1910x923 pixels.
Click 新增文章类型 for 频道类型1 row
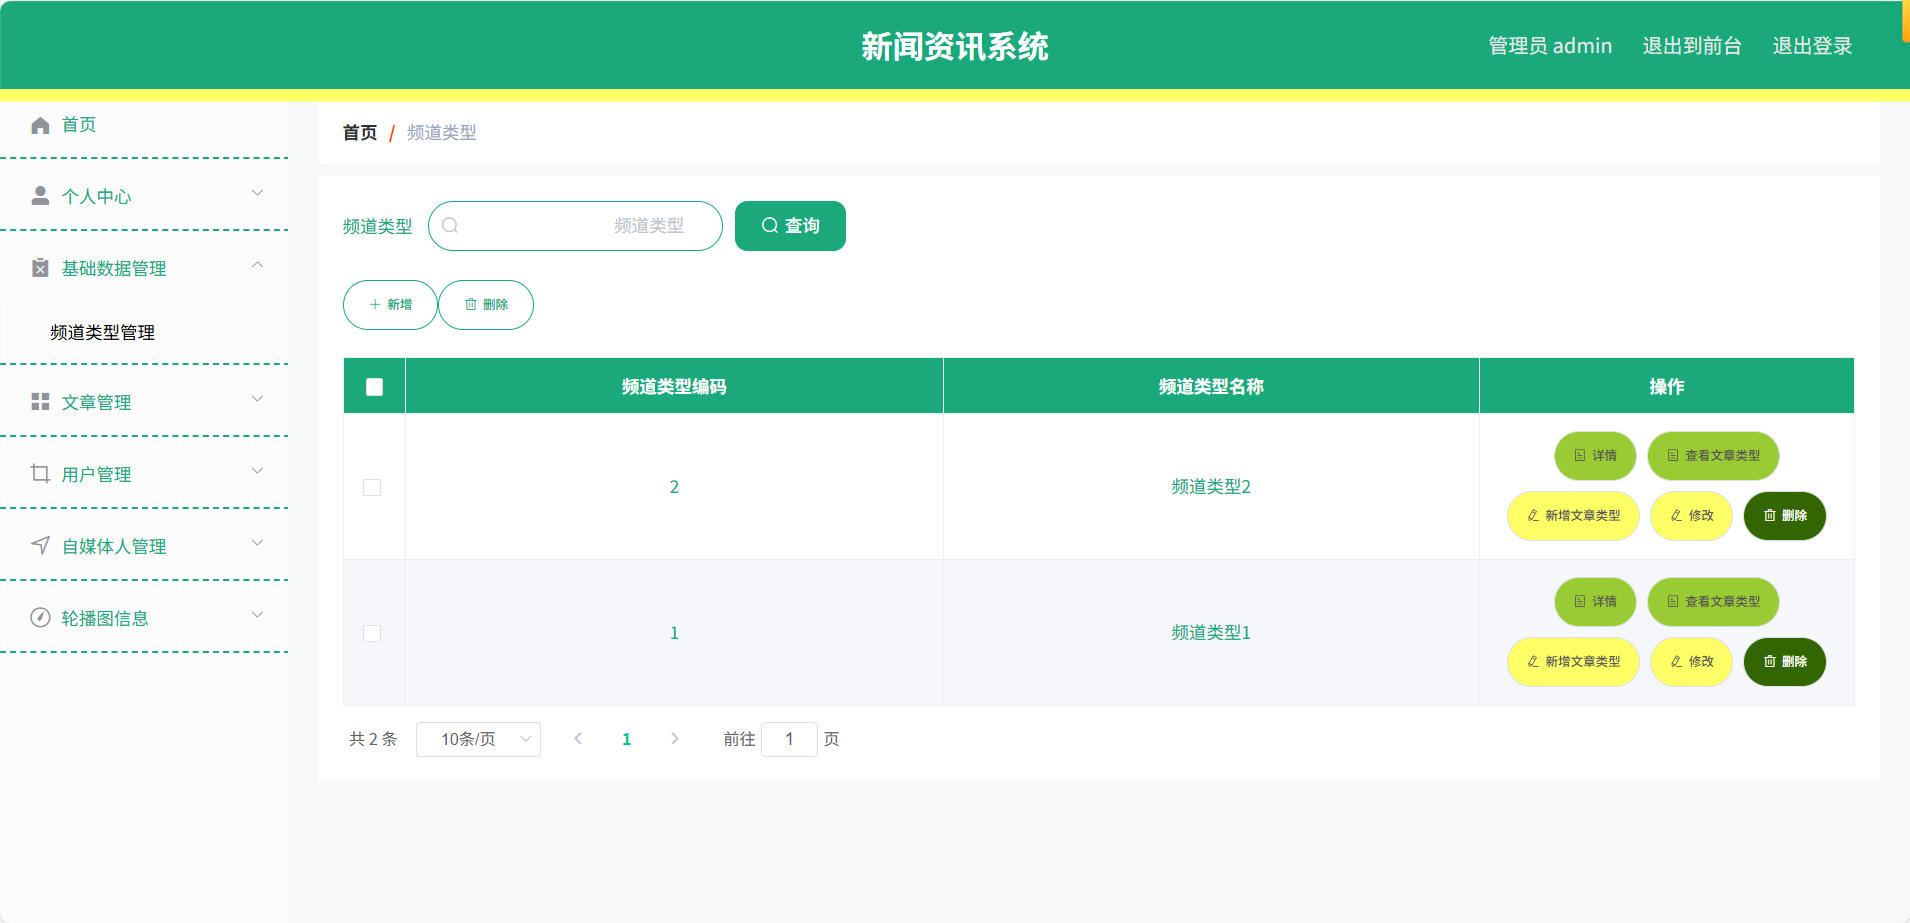tap(1573, 662)
